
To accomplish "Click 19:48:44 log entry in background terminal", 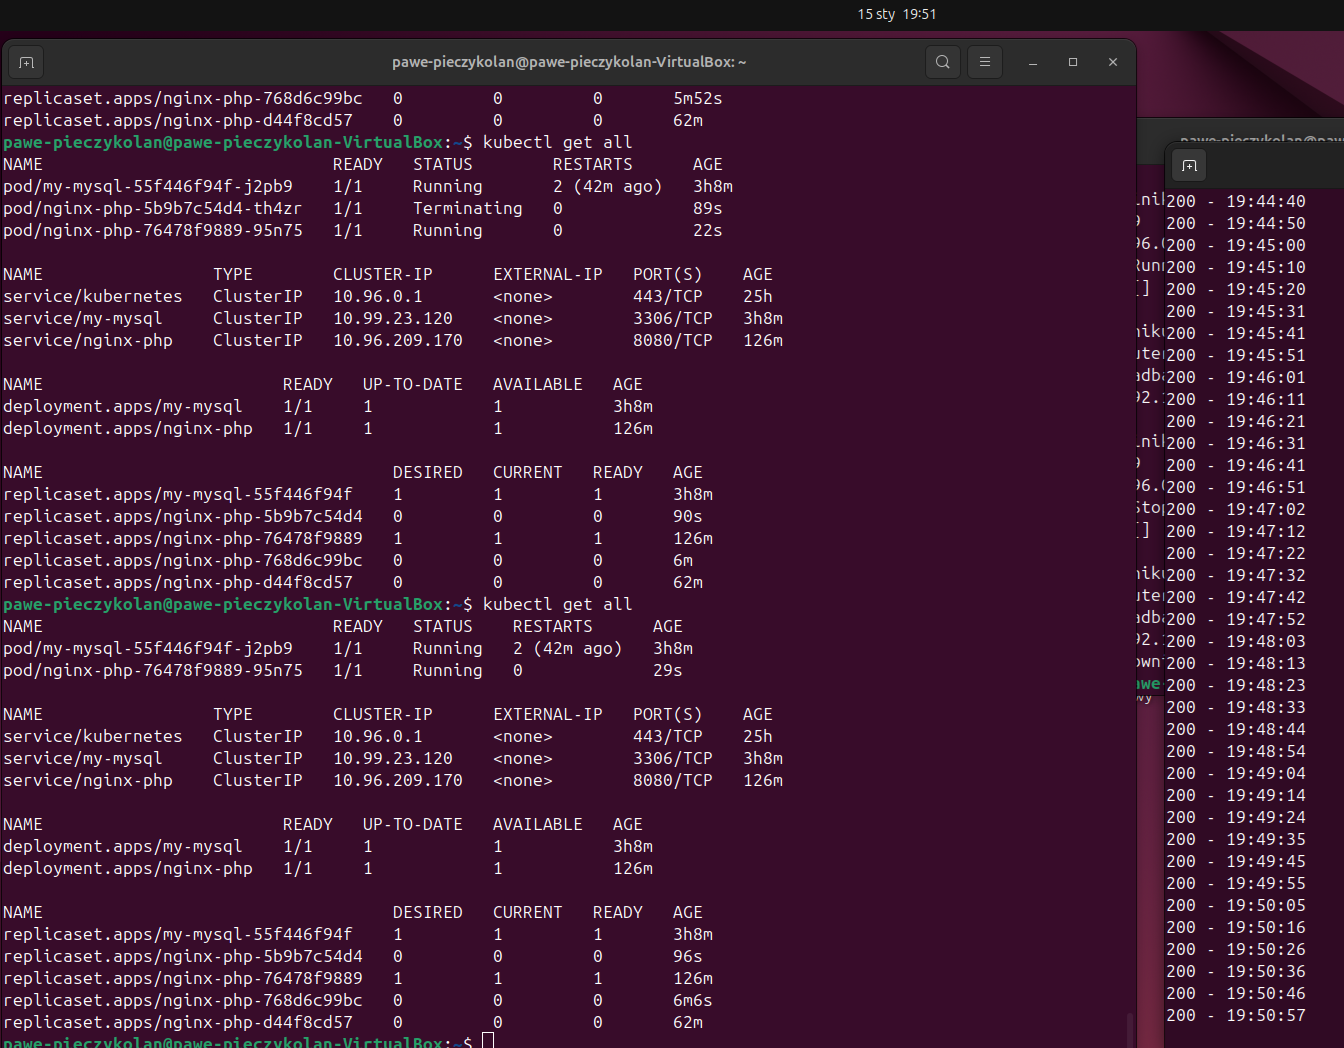I will pyautogui.click(x=1236, y=729).
